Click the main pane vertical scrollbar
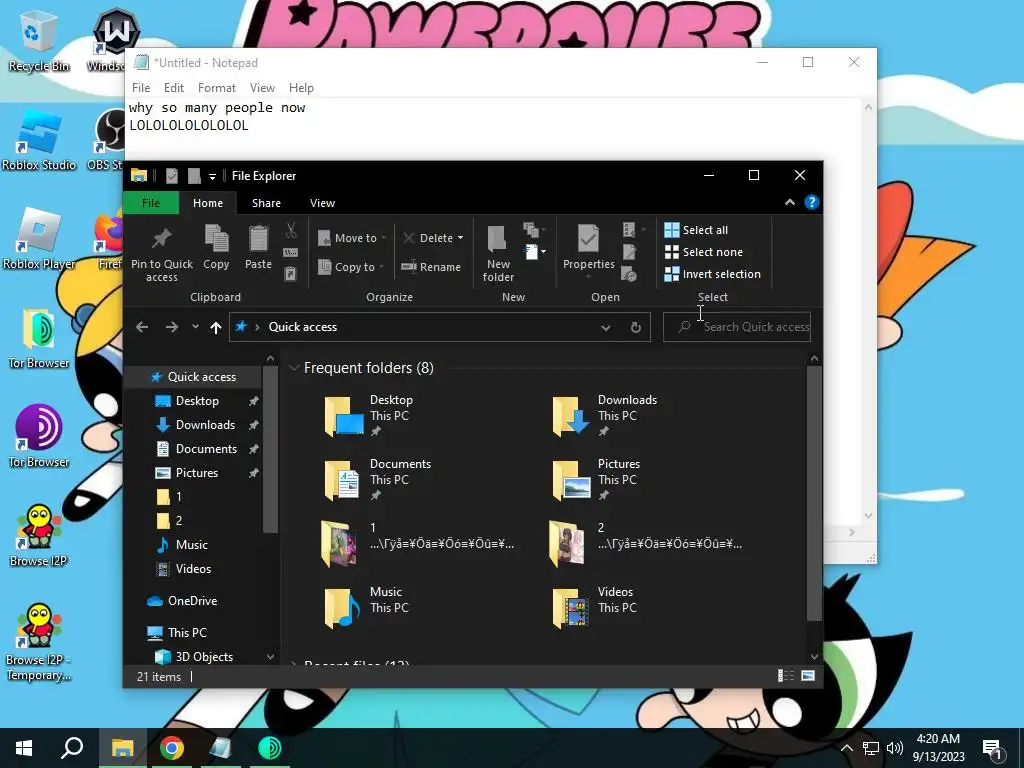The image size is (1024, 768). click(814, 493)
